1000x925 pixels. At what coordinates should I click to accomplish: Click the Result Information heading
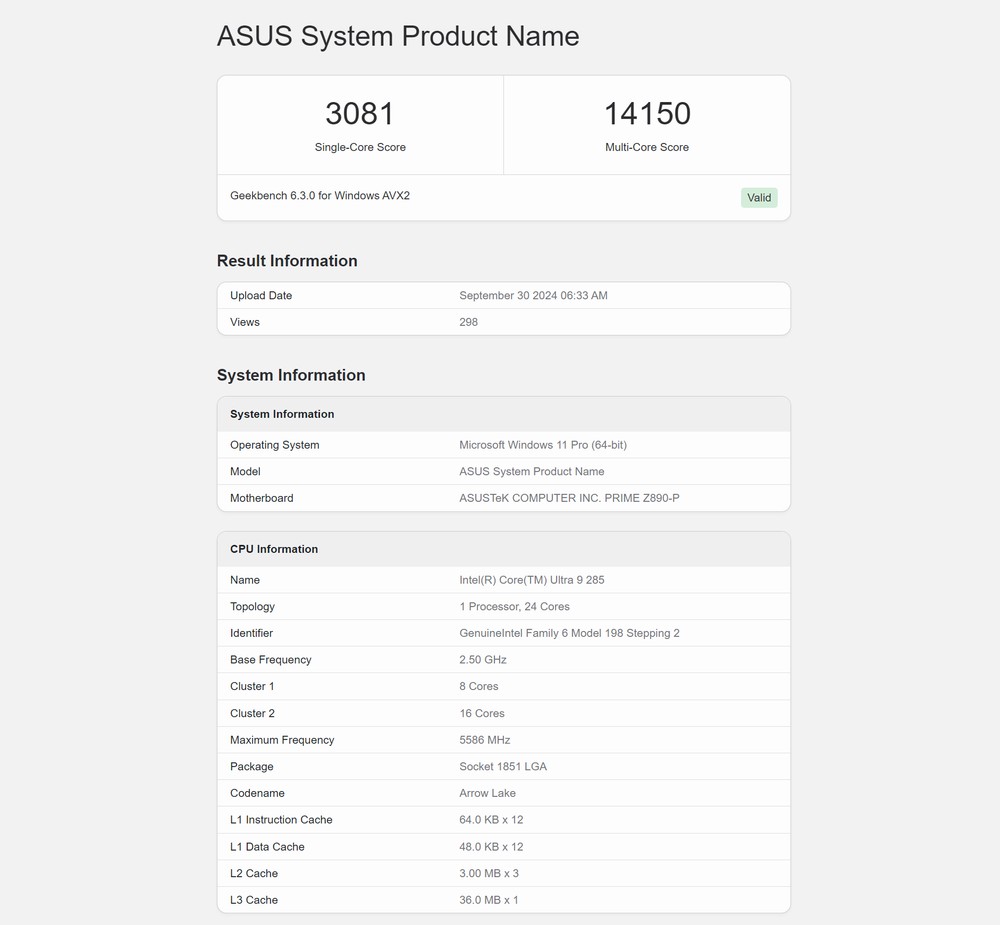287,261
